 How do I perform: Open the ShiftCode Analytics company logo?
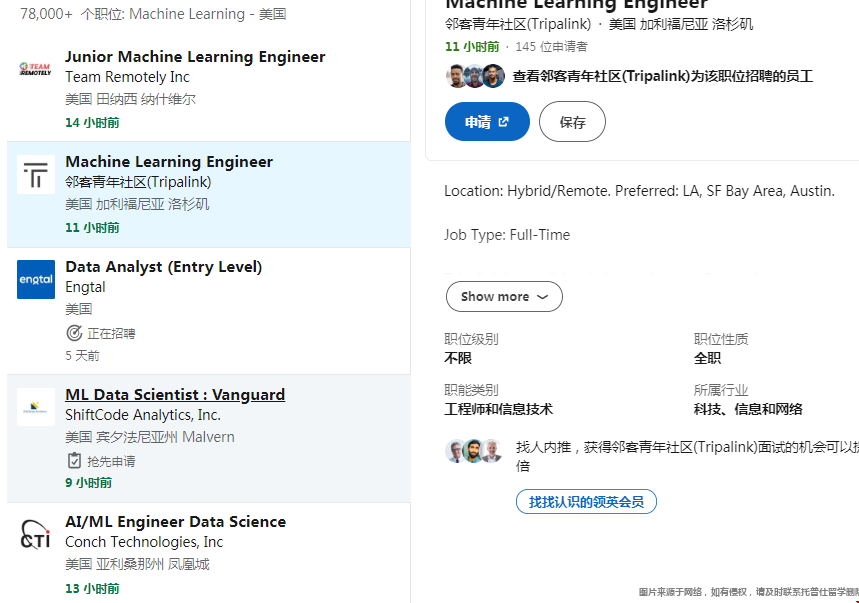click(x=36, y=407)
